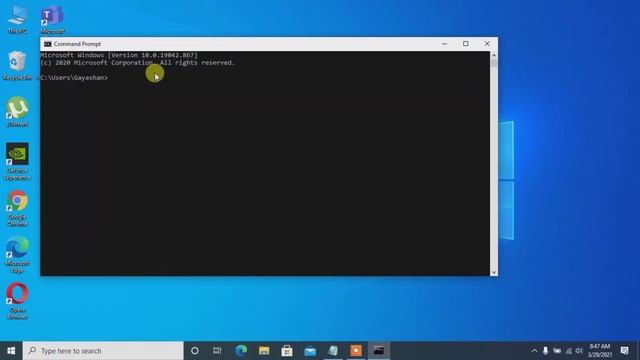Open the Action Center notifications
This screenshot has height=360, width=640.
pos(624,351)
